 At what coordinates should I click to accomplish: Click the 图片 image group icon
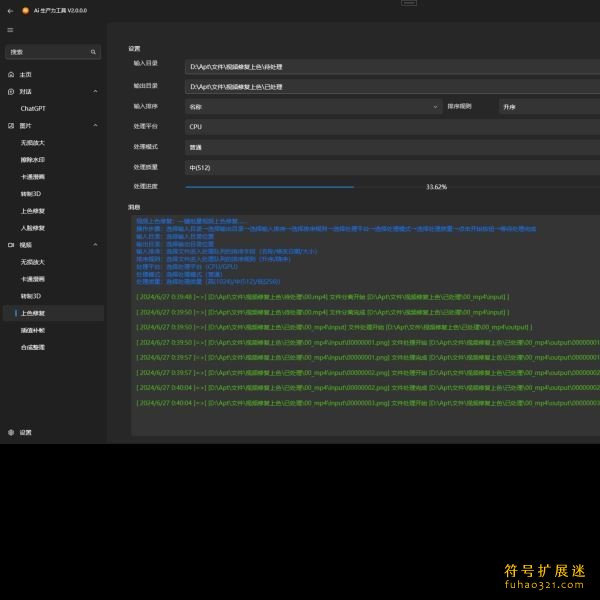pos(11,126)
